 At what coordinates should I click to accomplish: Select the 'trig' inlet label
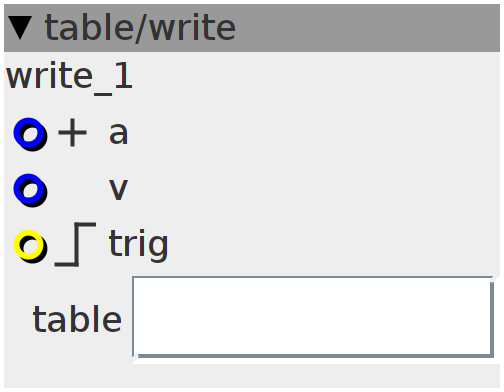(139, 245)
